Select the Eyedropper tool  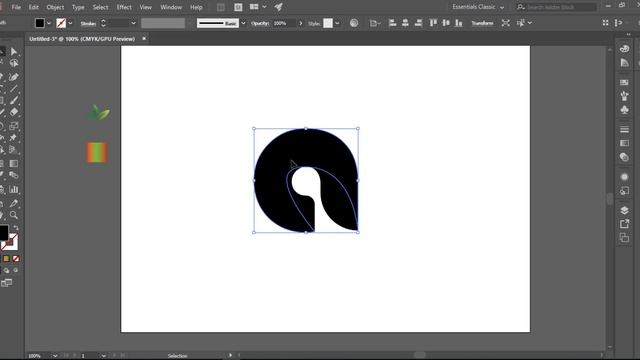pos(13,203)
